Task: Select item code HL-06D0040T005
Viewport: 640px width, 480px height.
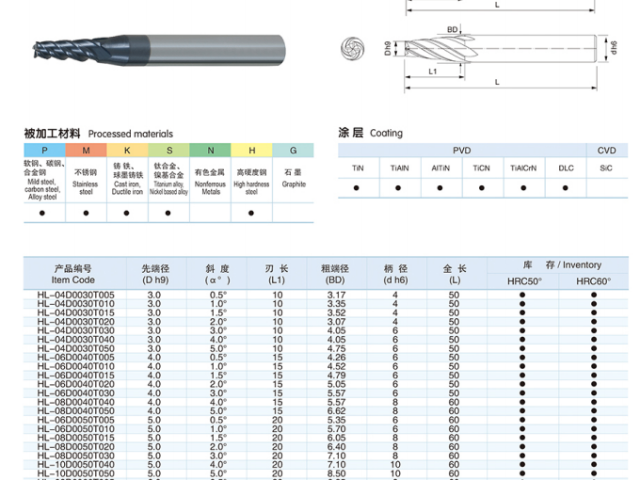Action: click(x=75, y=357)
